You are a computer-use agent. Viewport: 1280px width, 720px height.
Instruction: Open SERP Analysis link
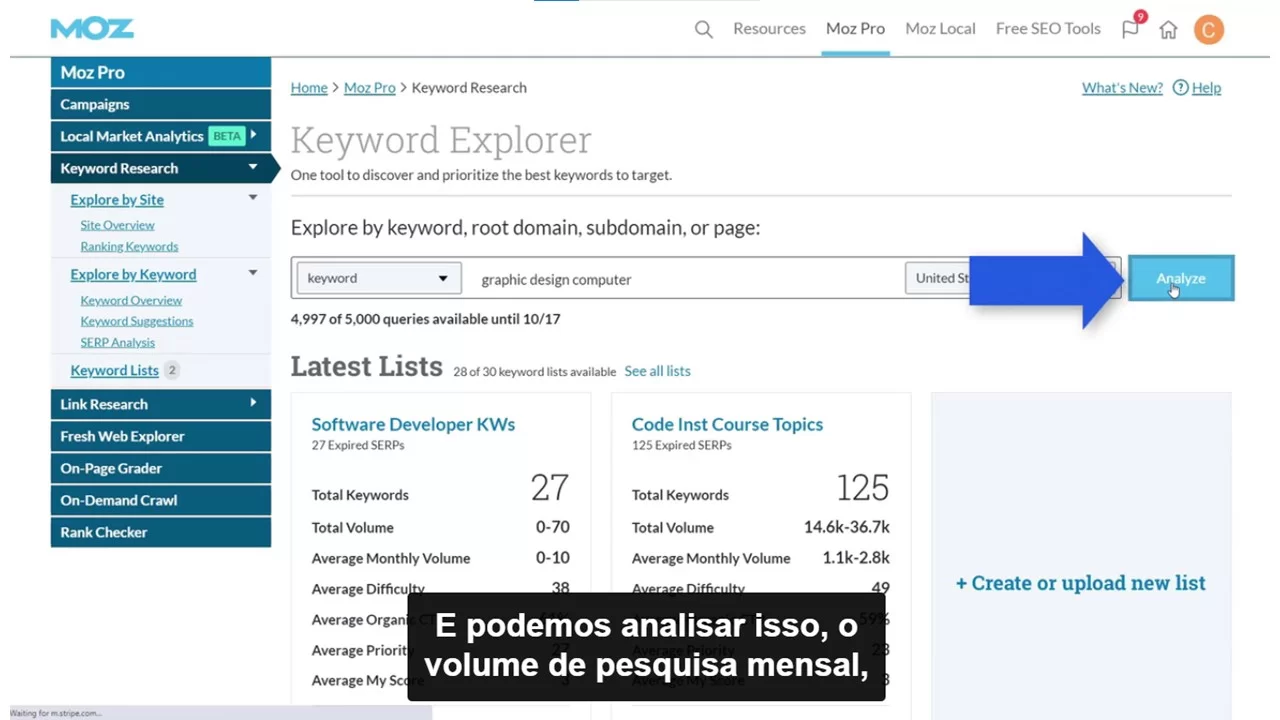point(118,342)
